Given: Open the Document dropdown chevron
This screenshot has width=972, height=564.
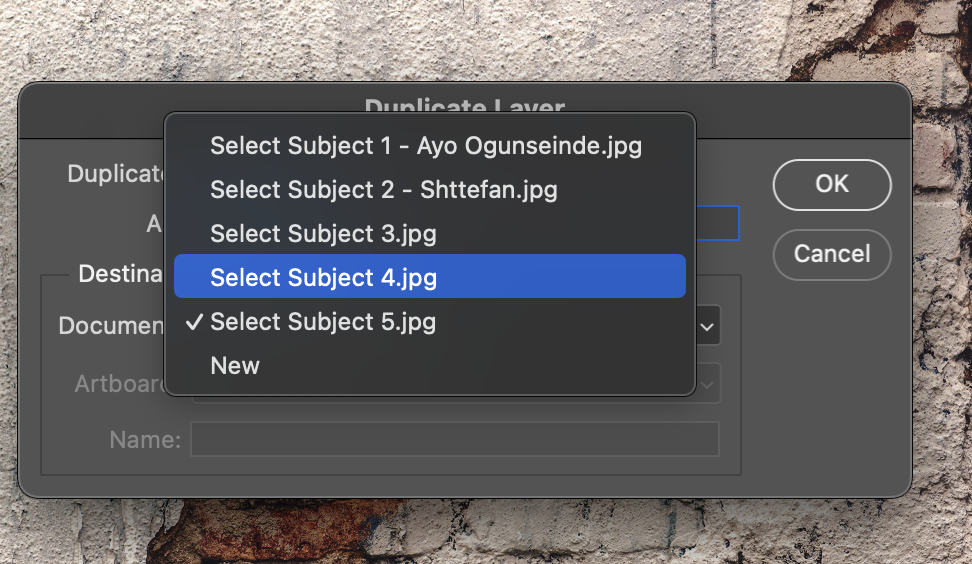Looking at the screenshot, I should pos(707,326).
